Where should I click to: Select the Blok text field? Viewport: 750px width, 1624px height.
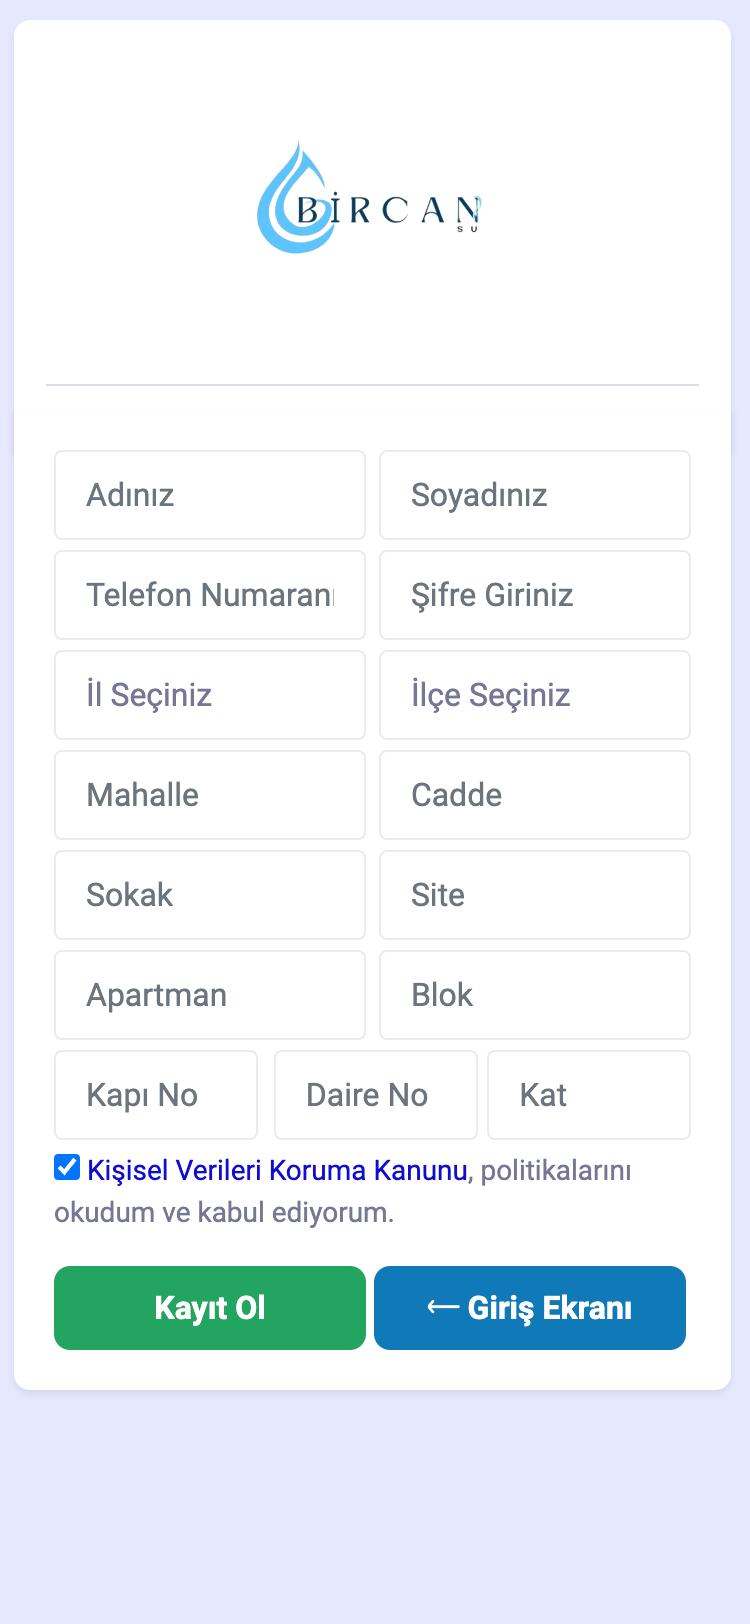535,995
